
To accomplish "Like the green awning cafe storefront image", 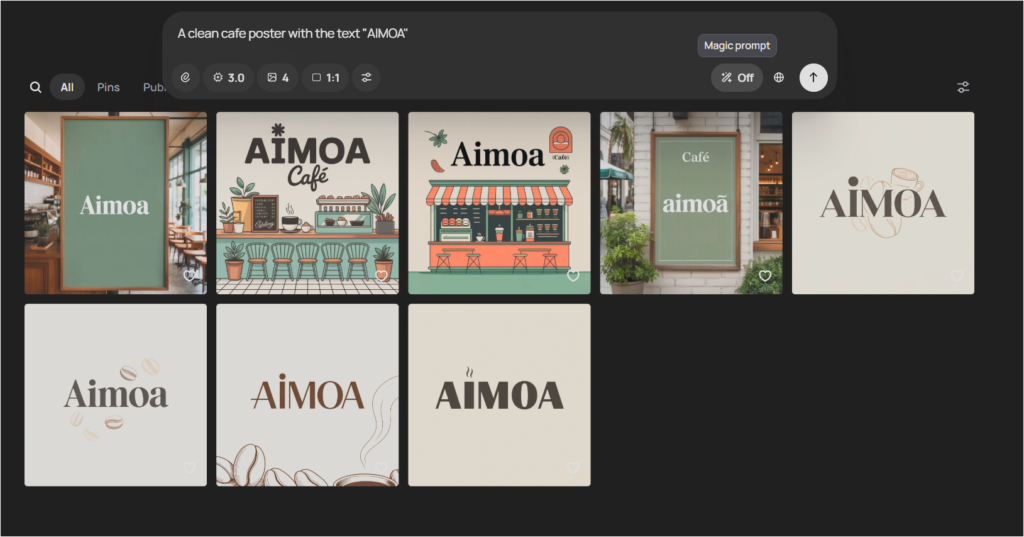I will coord(573,276).
